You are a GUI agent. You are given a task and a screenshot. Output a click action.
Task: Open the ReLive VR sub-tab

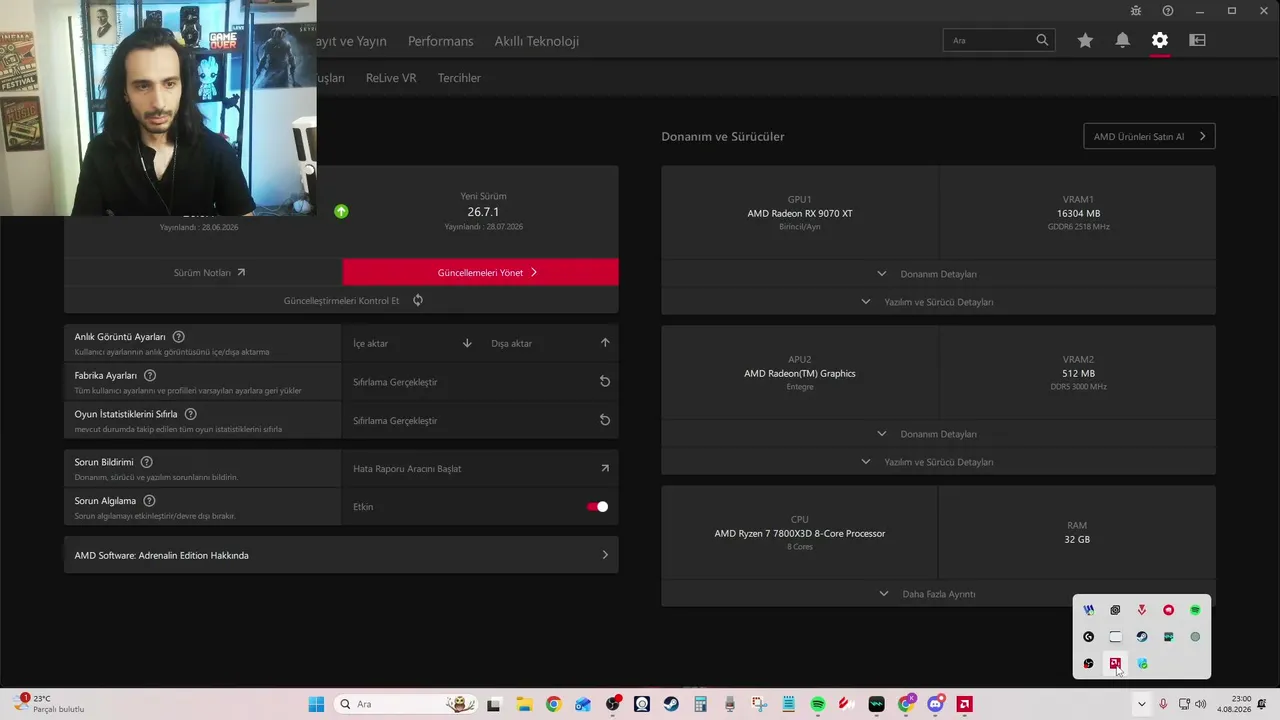point(391,78)
